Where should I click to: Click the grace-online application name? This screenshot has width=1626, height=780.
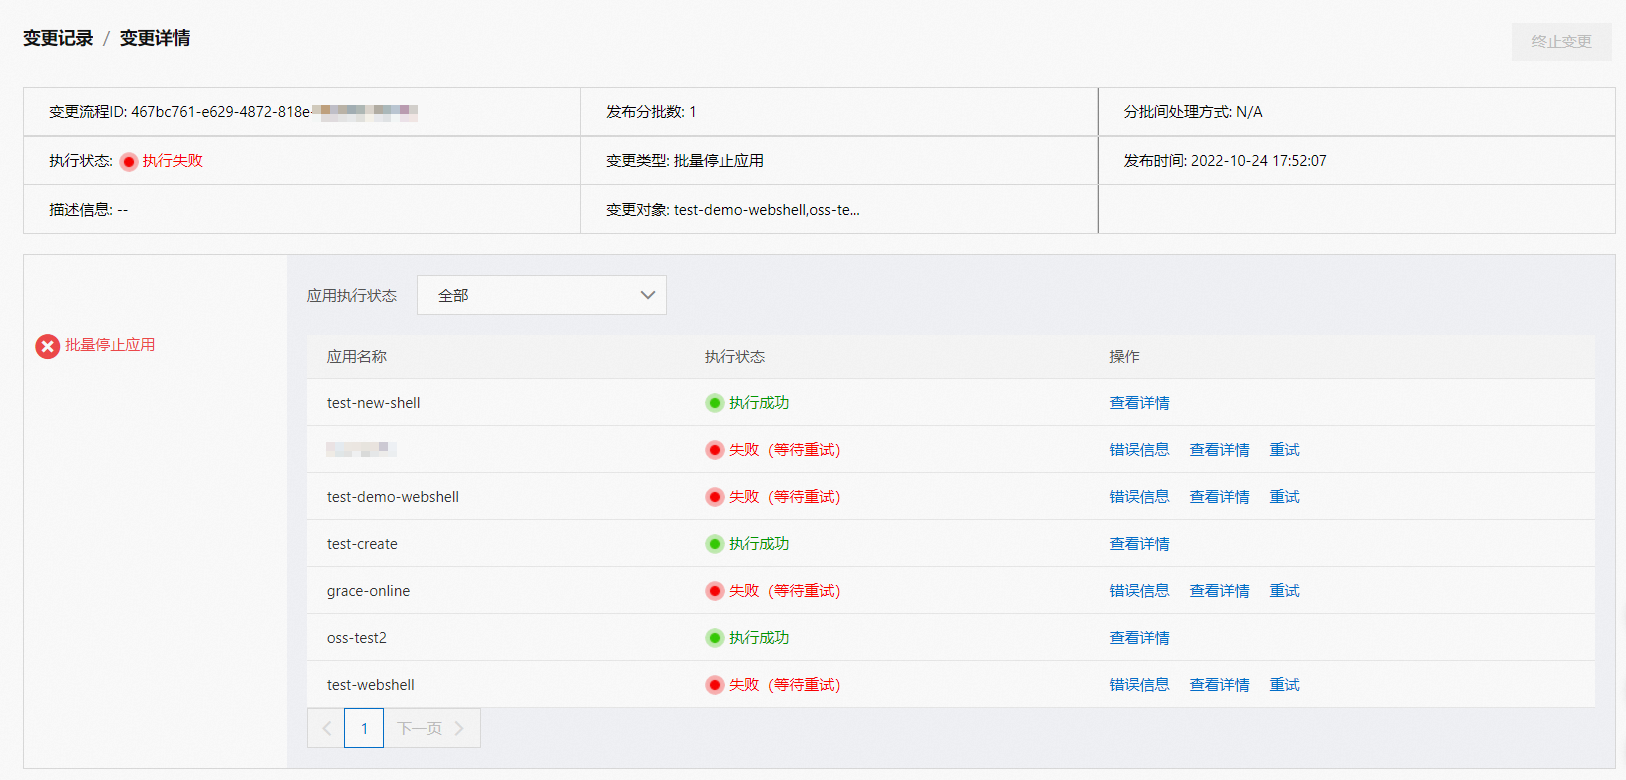368,591
